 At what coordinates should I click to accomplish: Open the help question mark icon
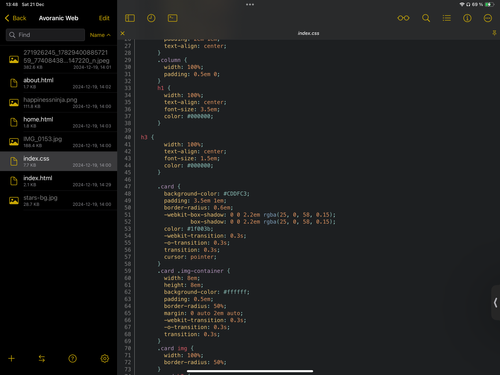point(72,358)
